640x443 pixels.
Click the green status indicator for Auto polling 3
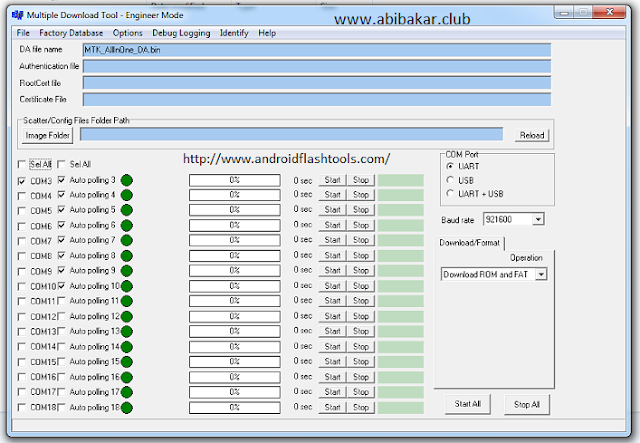[127, 180]
